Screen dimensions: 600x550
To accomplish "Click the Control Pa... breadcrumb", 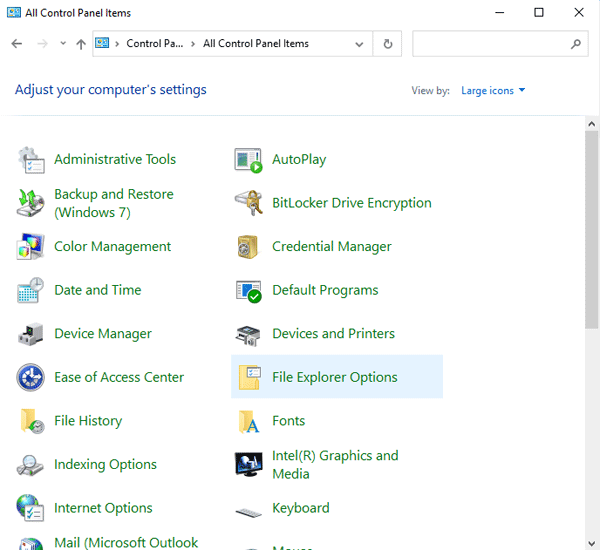I will 155,44.
